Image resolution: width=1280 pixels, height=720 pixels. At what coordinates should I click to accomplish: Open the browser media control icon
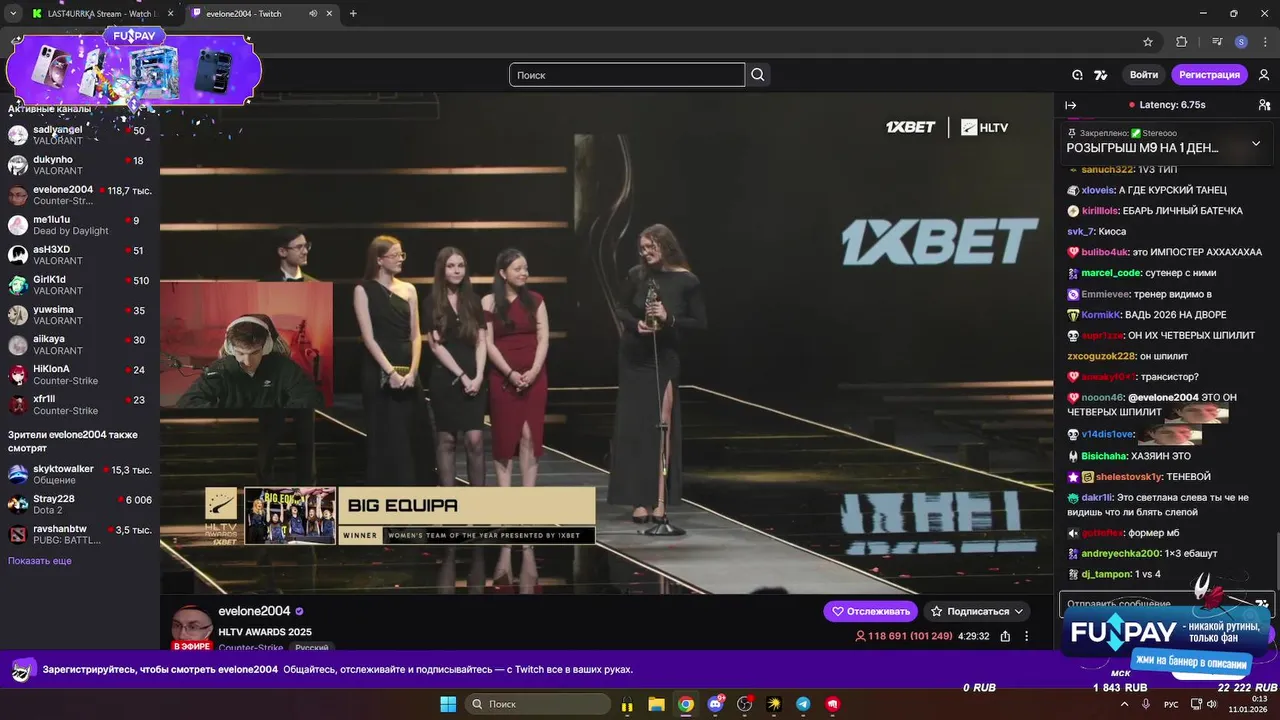point(1217,42)
